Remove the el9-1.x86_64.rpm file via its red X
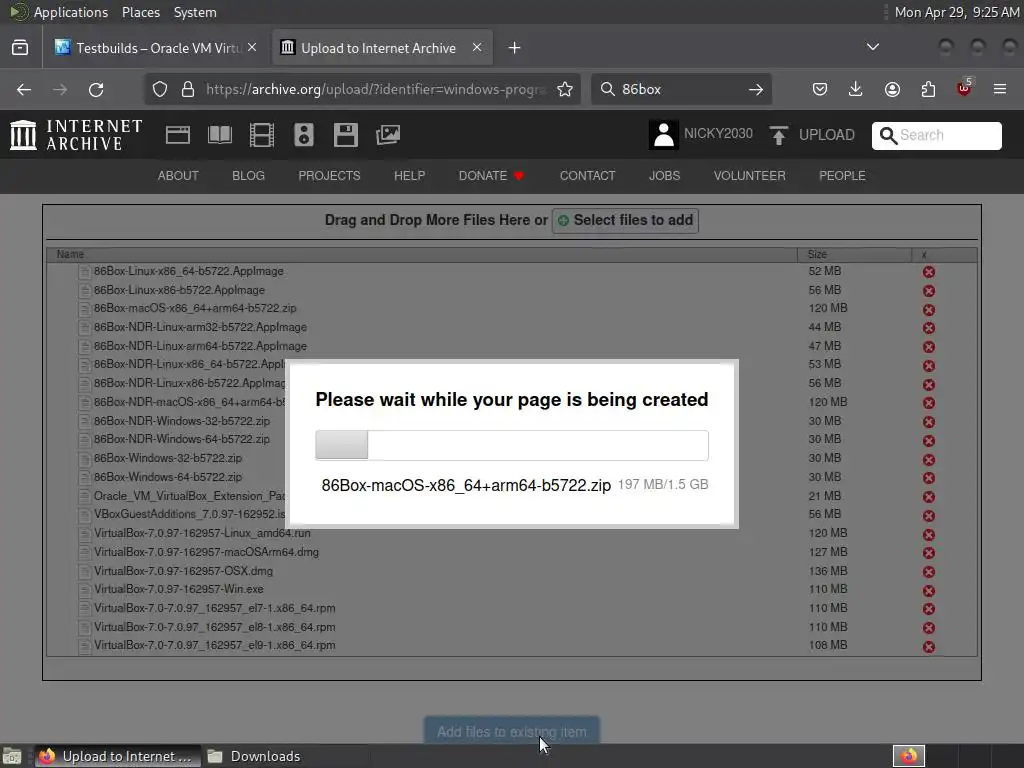 click(x=929, y=647)
